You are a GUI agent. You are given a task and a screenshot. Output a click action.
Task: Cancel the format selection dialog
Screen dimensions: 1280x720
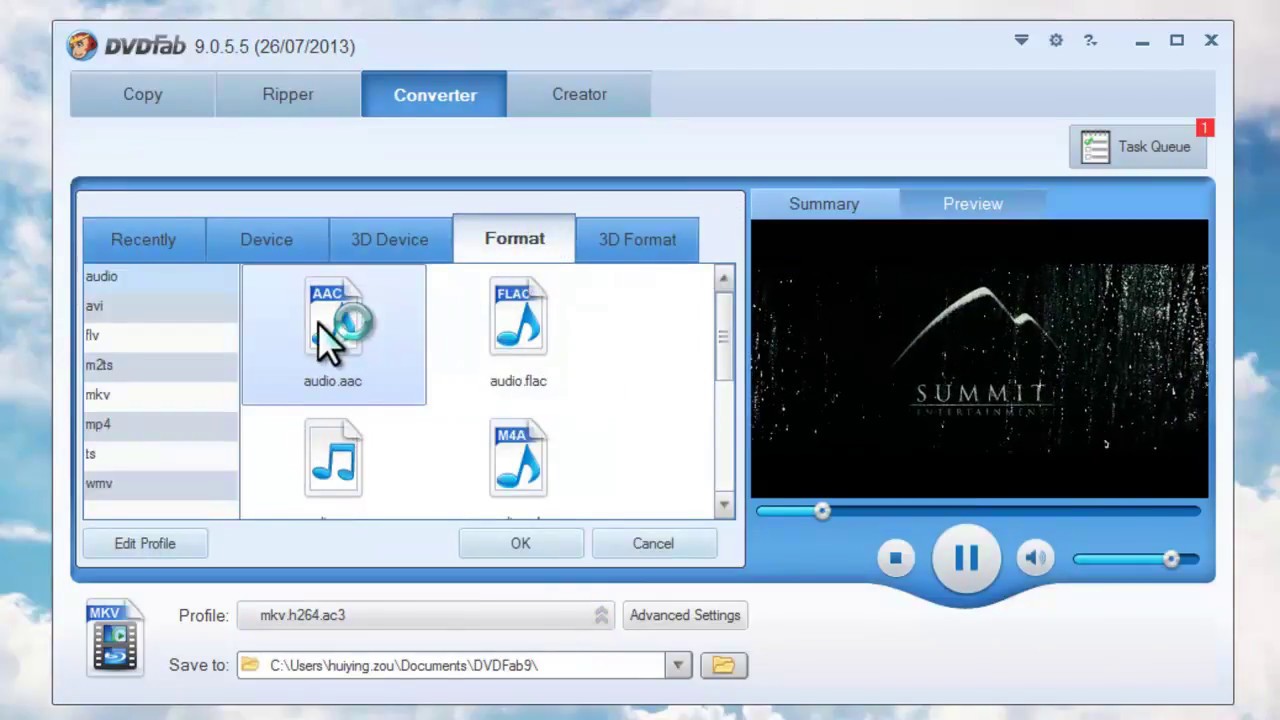pos(653,543)
